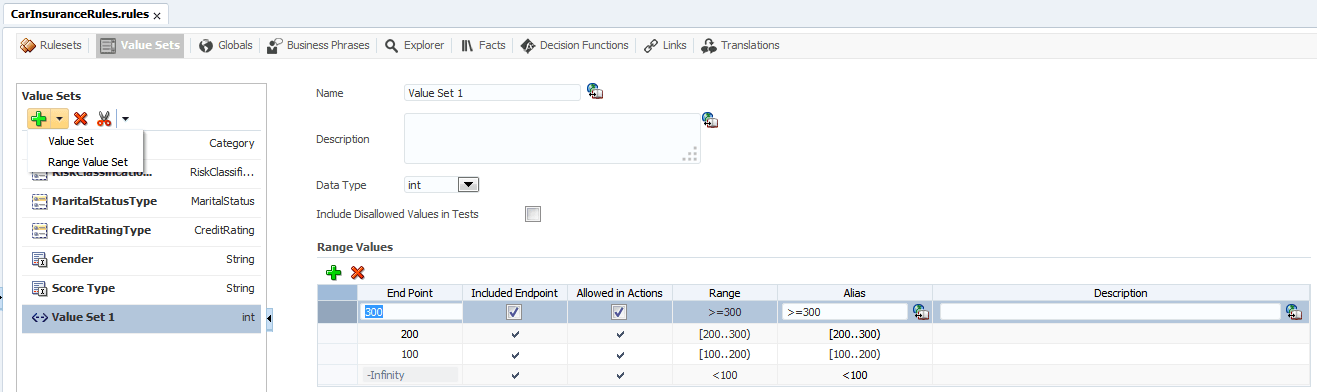
Task: Click Allowed in Actions checkmark in -Infinity row
Action: point(620,376)
